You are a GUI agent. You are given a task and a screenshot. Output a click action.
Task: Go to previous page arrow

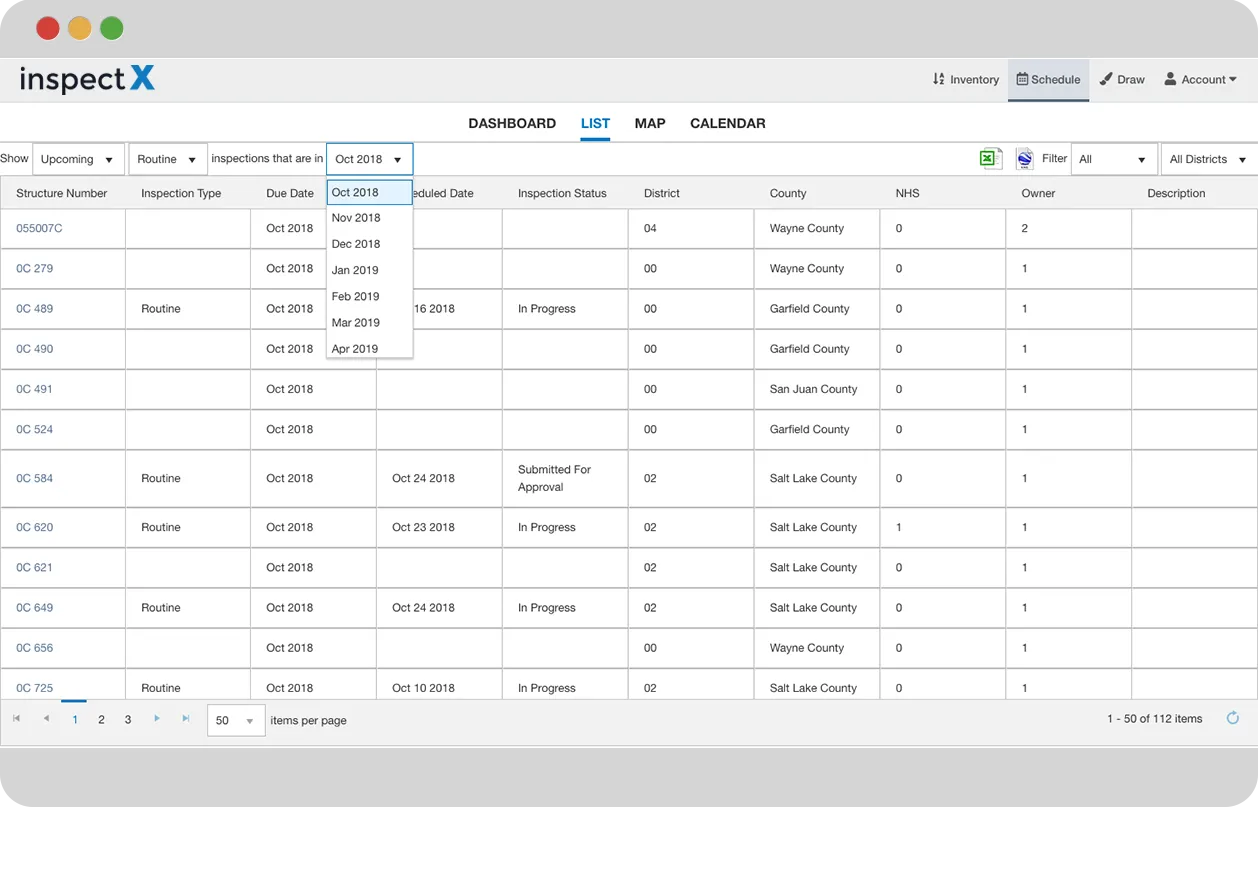pyautogui.click(x=46, y=718)
